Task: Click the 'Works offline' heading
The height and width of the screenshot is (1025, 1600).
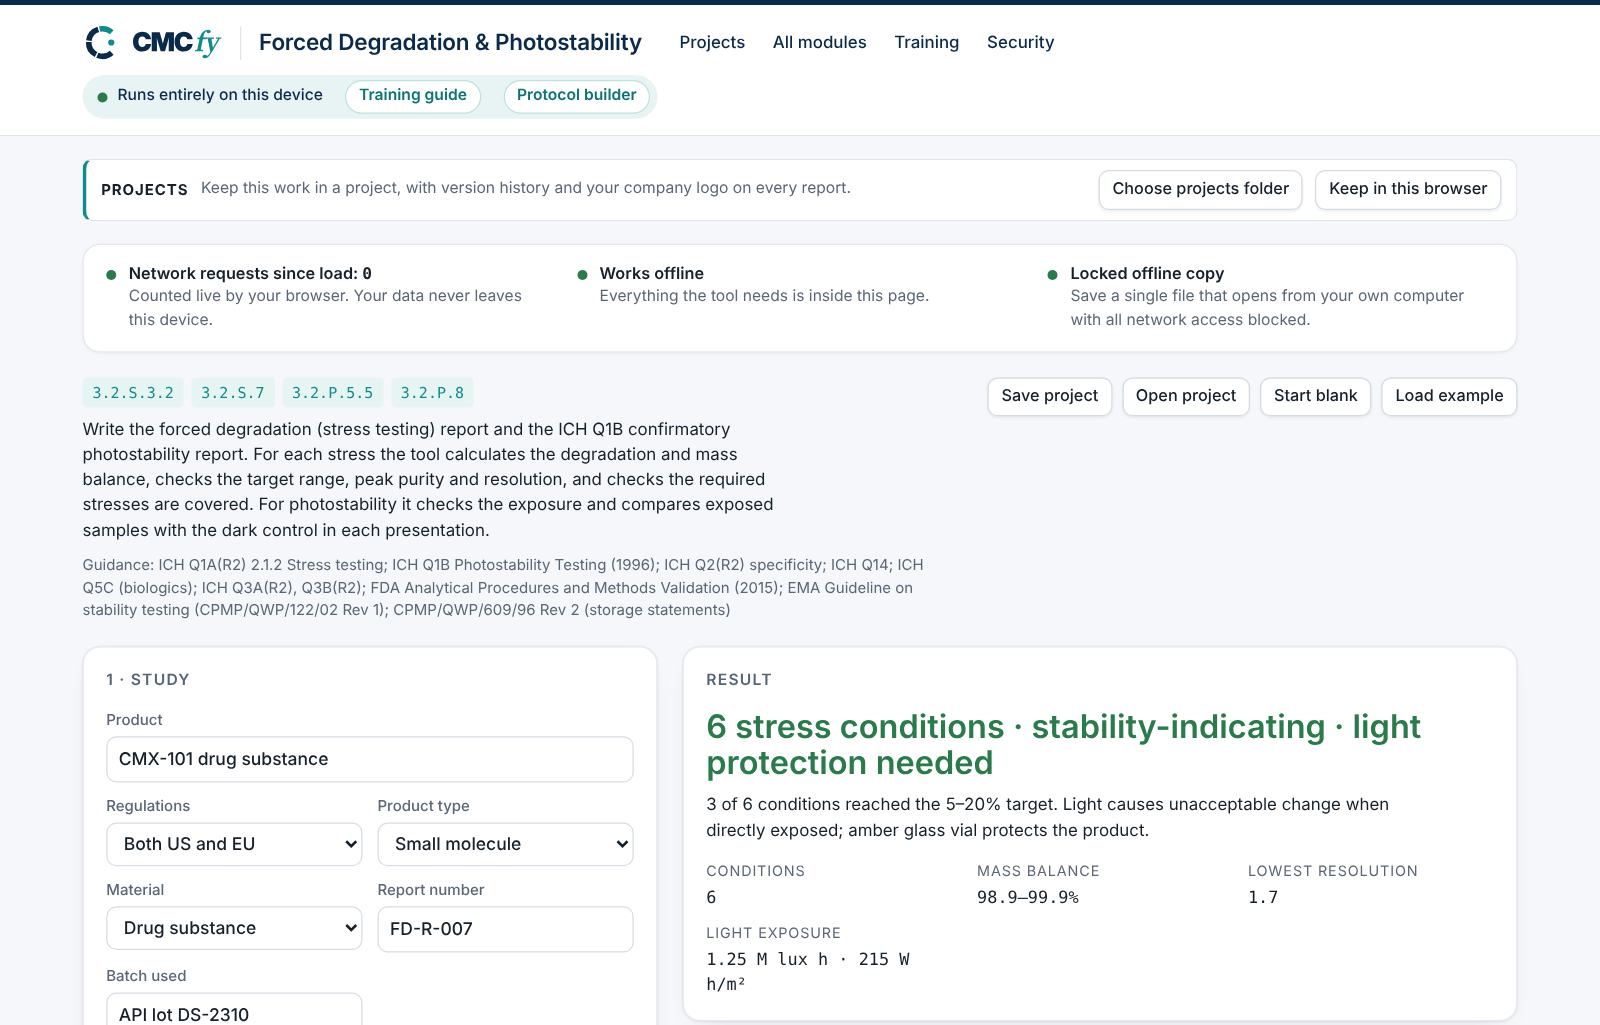Action: [x=651, y=273]
